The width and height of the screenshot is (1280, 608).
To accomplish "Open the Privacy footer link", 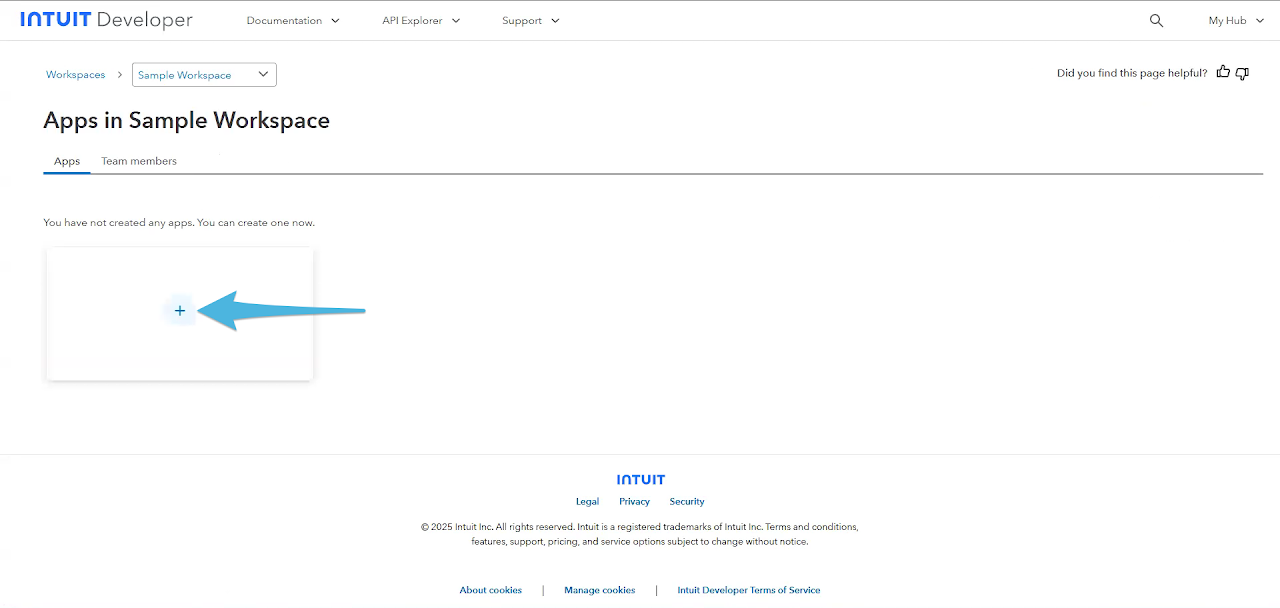I will pos(634,502).
